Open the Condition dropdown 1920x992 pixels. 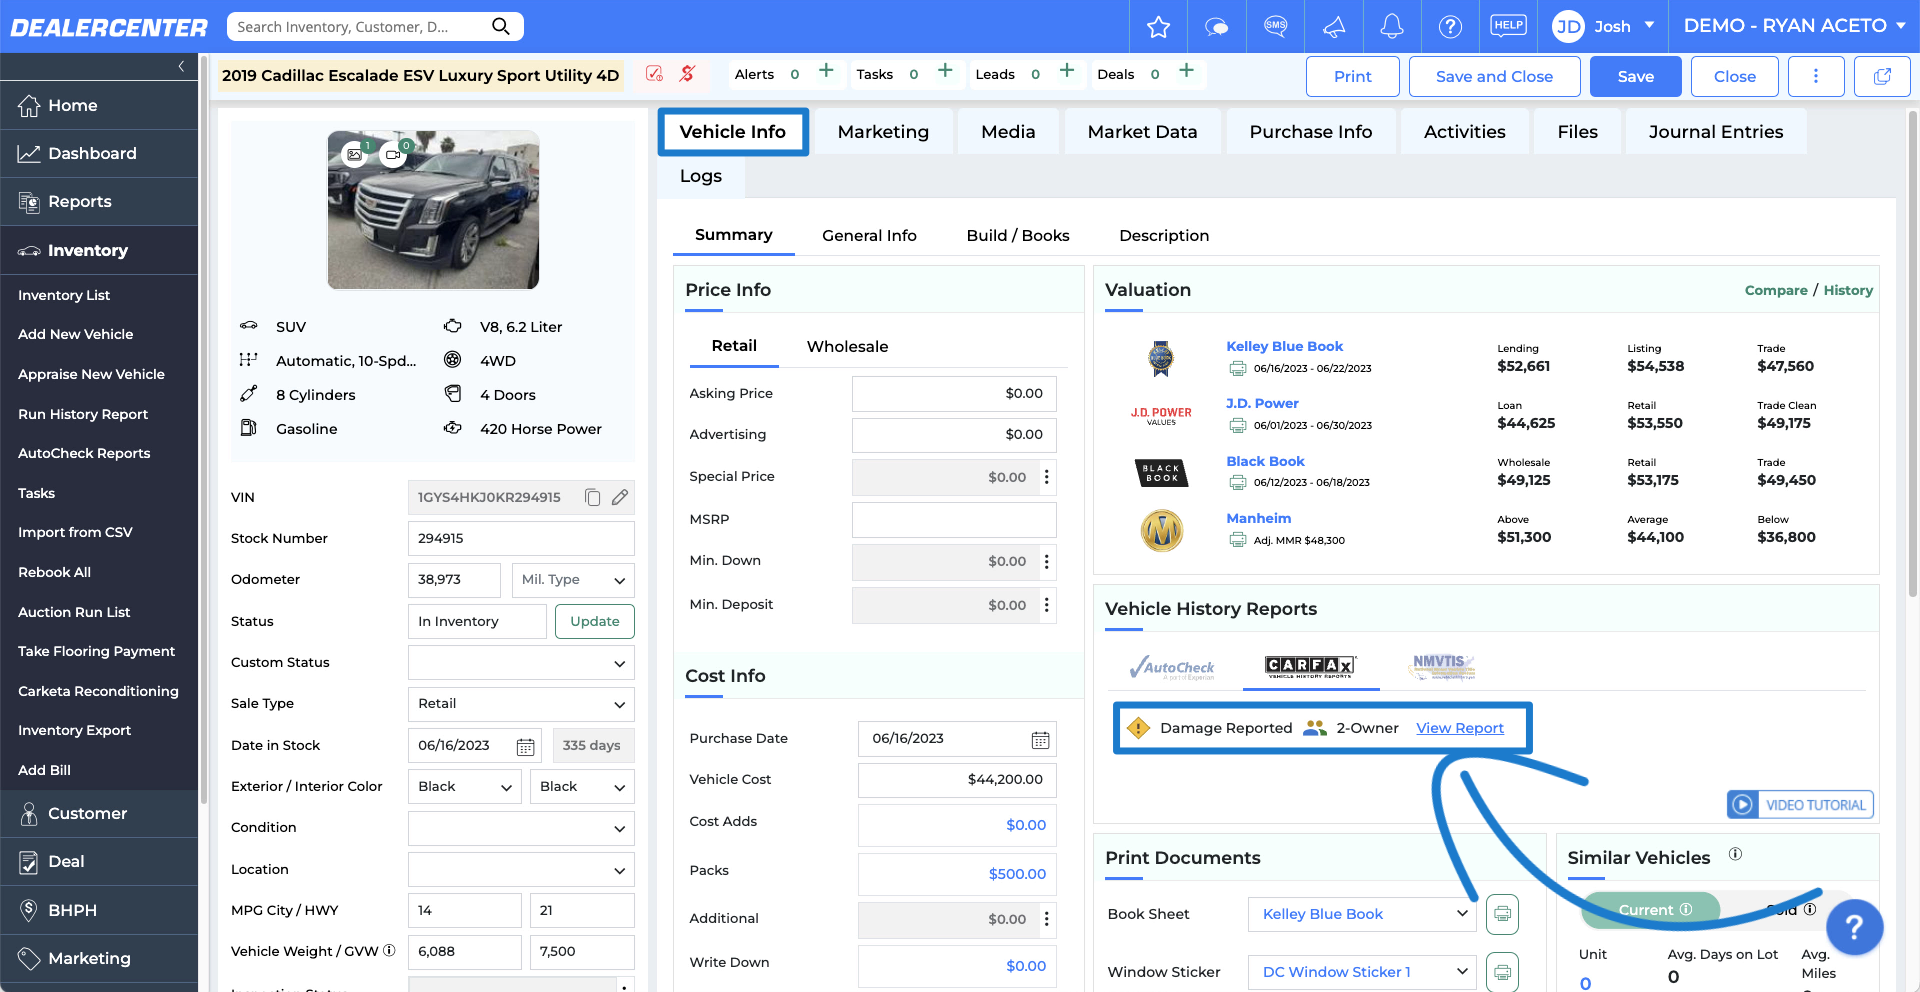pos(521,828)
